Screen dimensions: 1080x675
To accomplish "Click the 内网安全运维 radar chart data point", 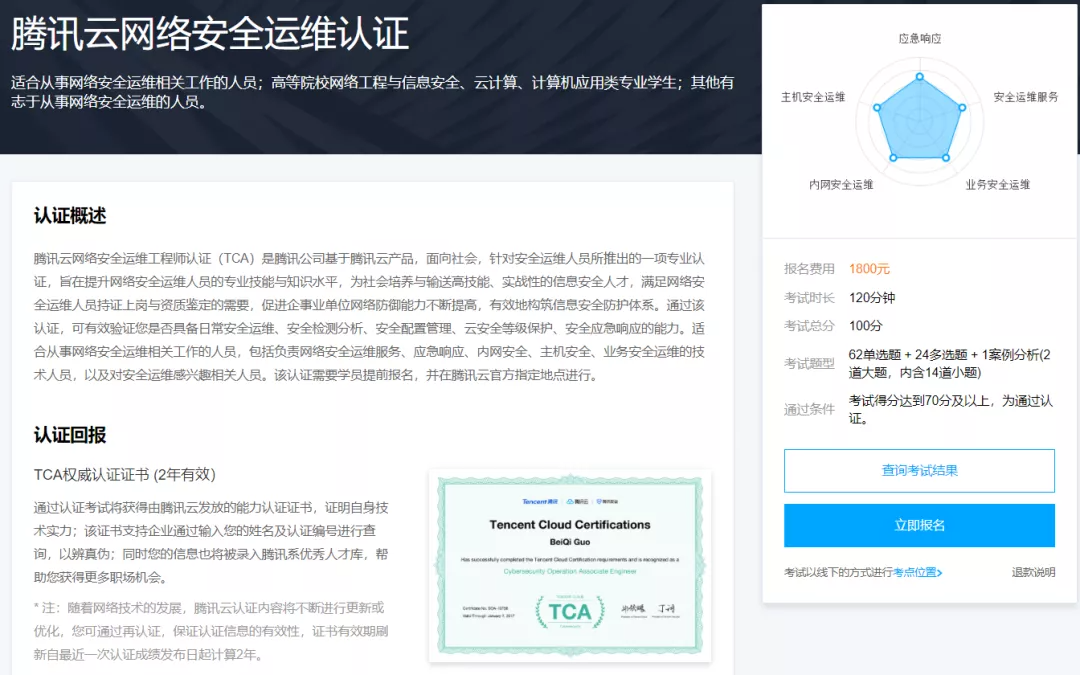I will point(893,157).
